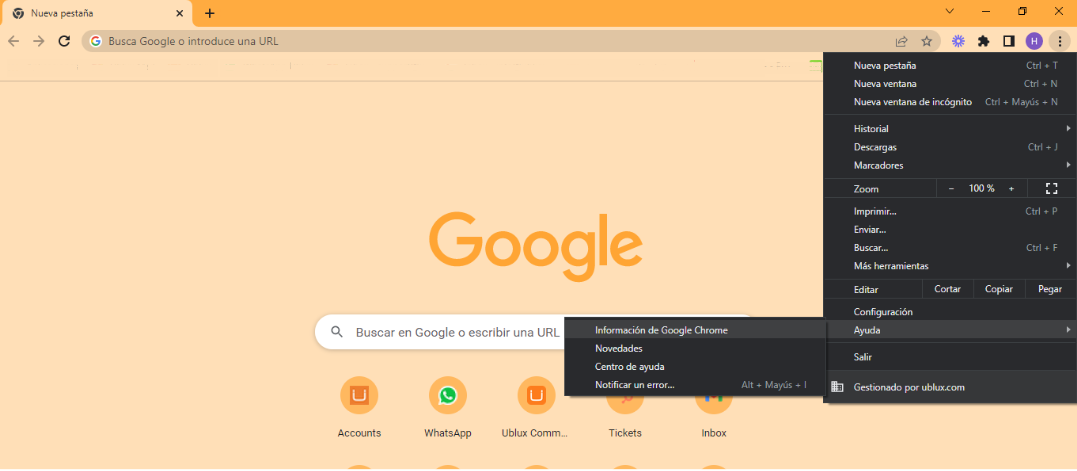Image resolution: width=1077 pixels, height=471 pixels.
Task: Click the share page icon in address bar
Action: 902,41
